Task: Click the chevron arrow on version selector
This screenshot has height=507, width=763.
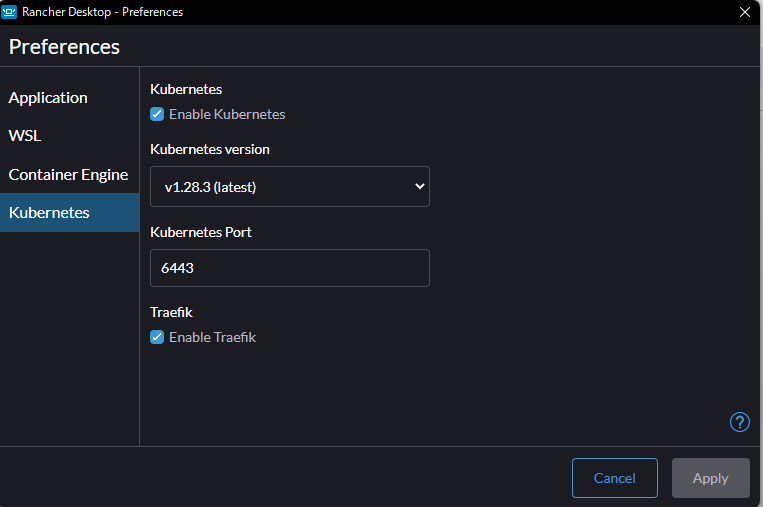Action: tap(418, 186)
